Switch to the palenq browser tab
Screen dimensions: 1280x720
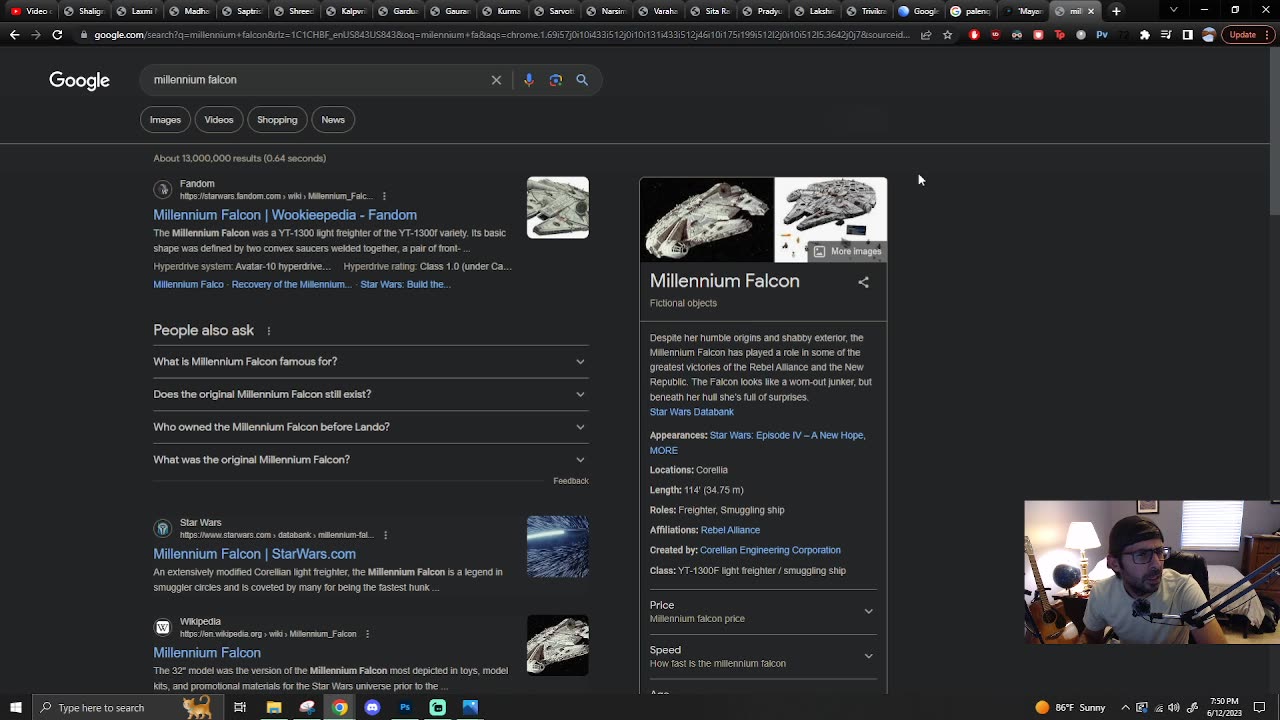click(x=970, y=11)
